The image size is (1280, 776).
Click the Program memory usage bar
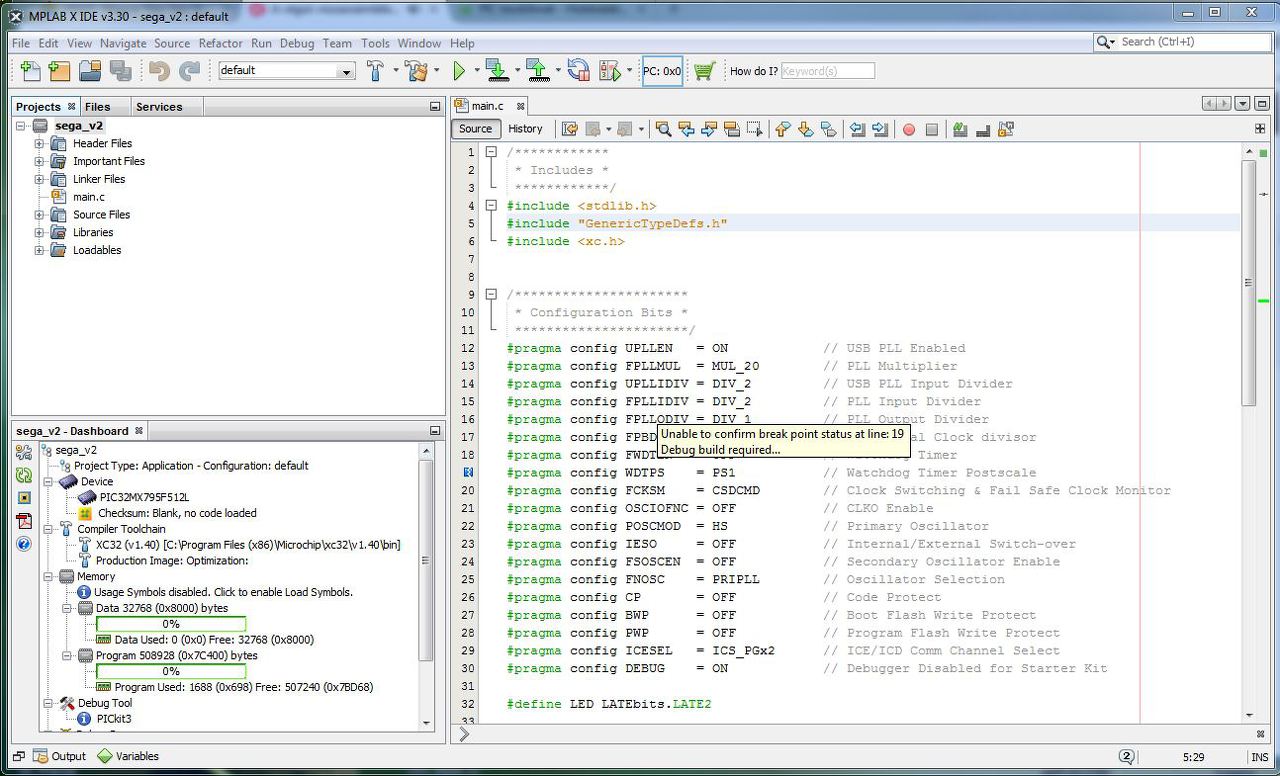click(171, 671)
